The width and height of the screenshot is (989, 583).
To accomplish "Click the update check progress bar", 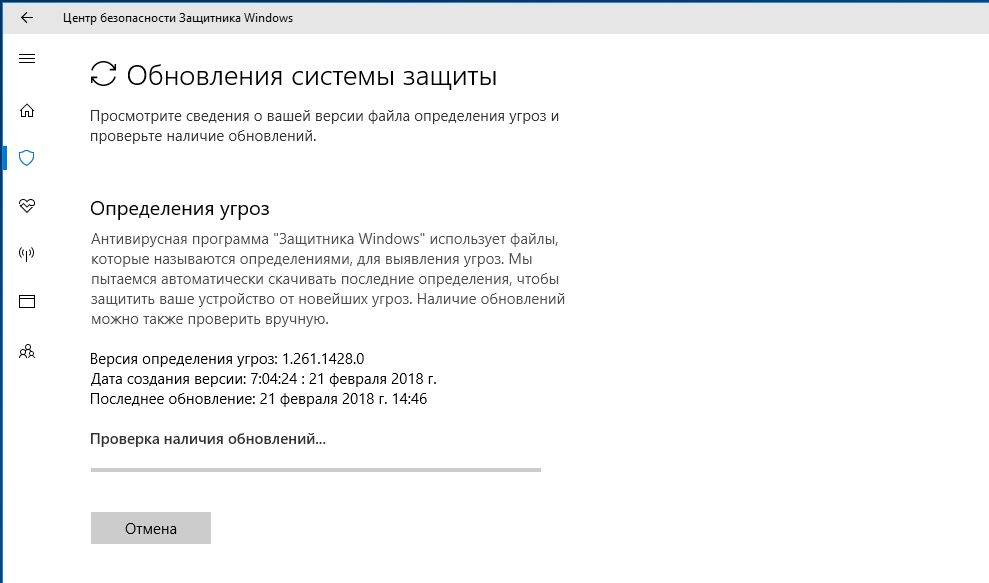I will (x=316, y=469).
